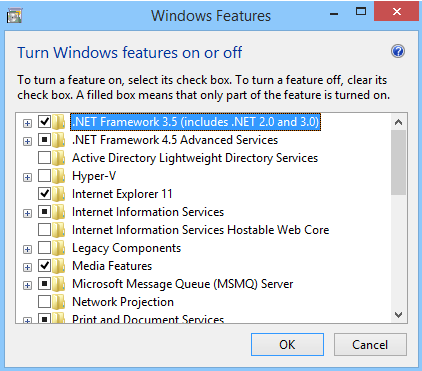Image resolution: width=422 pixels, height=371 pixels.
Task: Enable the Hyper-V checkbox
Action: point(44,176)
